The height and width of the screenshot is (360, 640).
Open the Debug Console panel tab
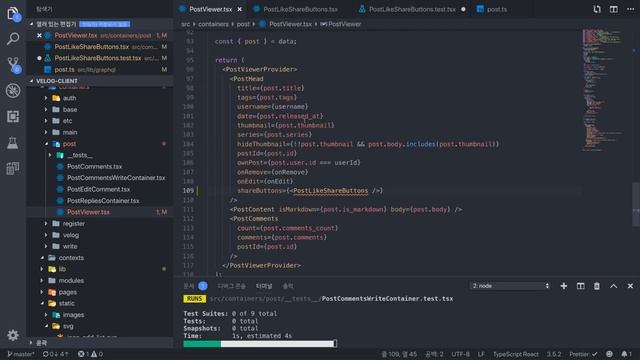point(231,286)
